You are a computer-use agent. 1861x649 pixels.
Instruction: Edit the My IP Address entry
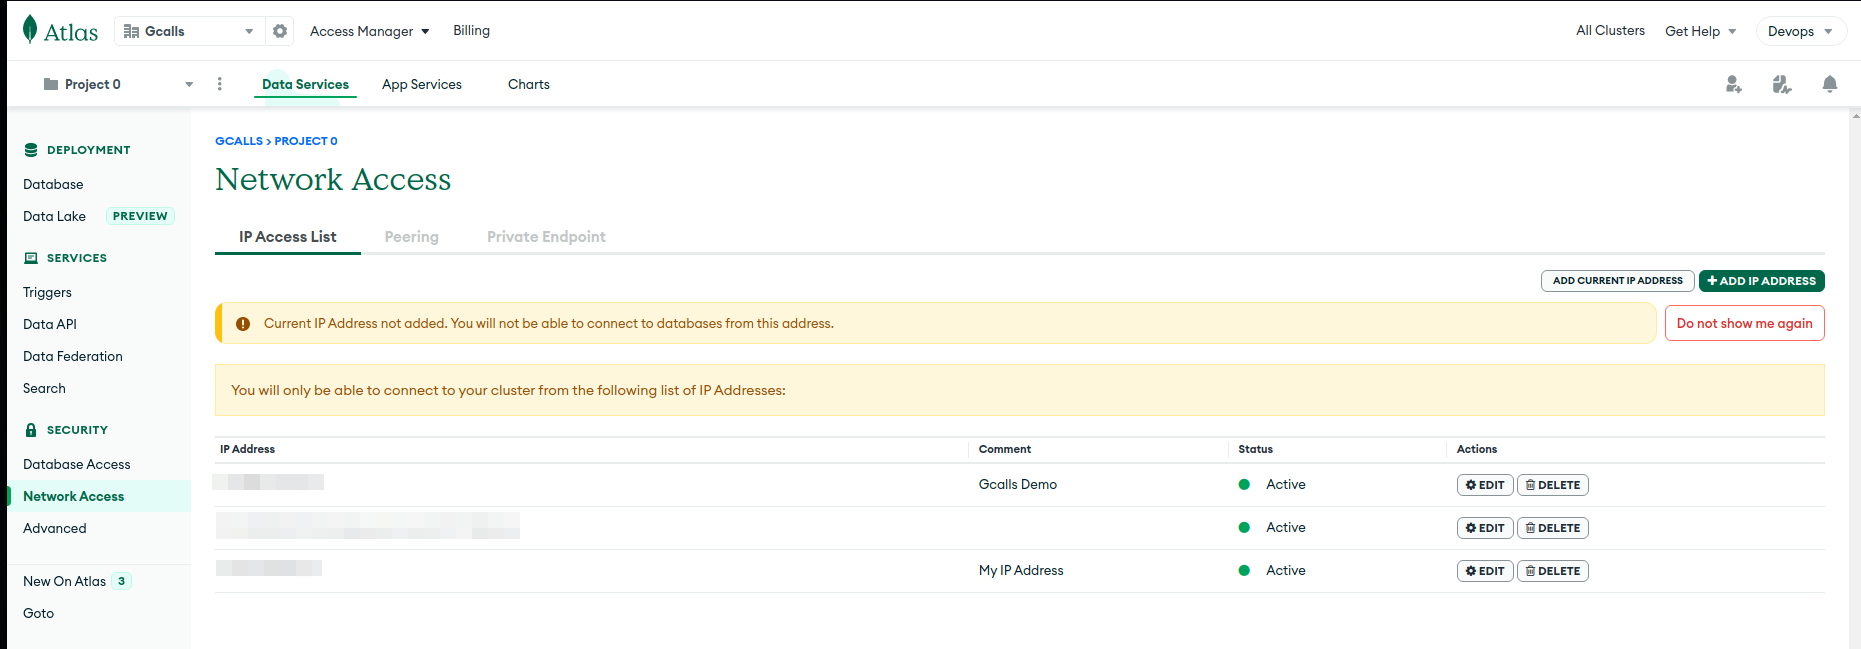(x=1485, y=571)
